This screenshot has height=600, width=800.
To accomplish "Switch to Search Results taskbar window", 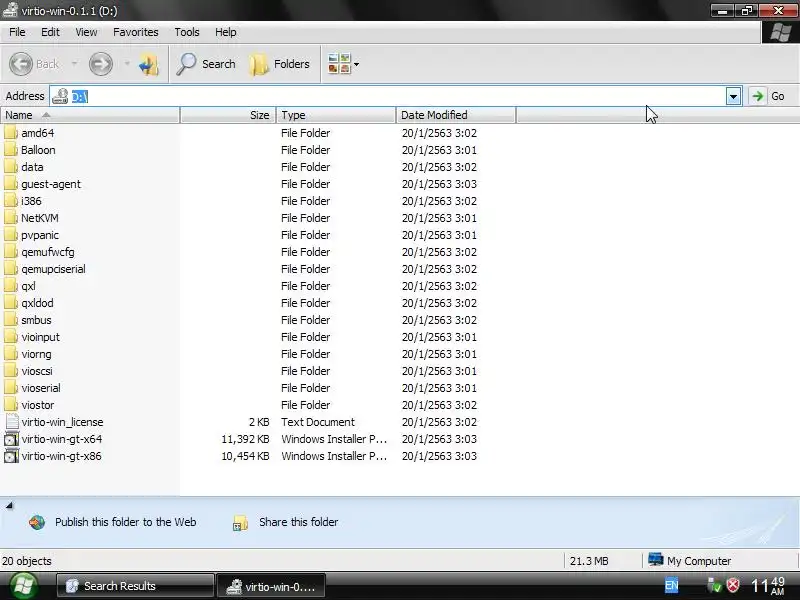I will (x=134, y=586).
